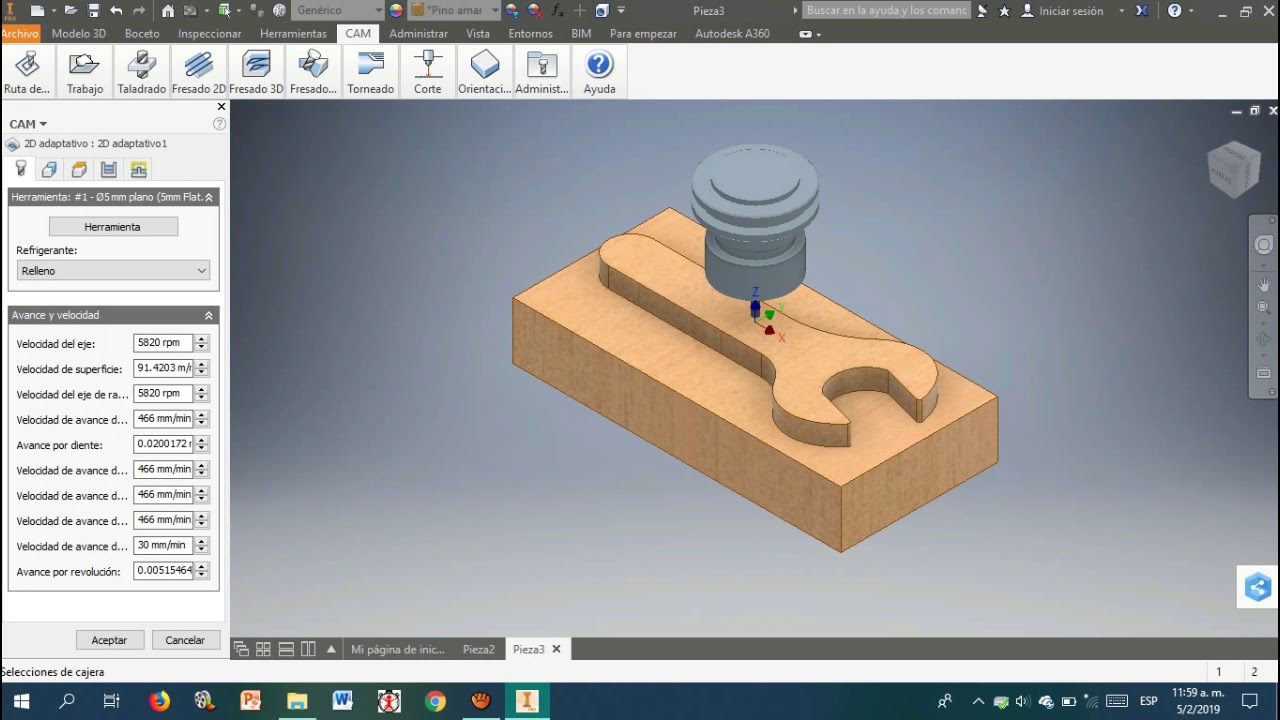Open the Torneado turning tool
1280x720 pixels.
[370, 72]
